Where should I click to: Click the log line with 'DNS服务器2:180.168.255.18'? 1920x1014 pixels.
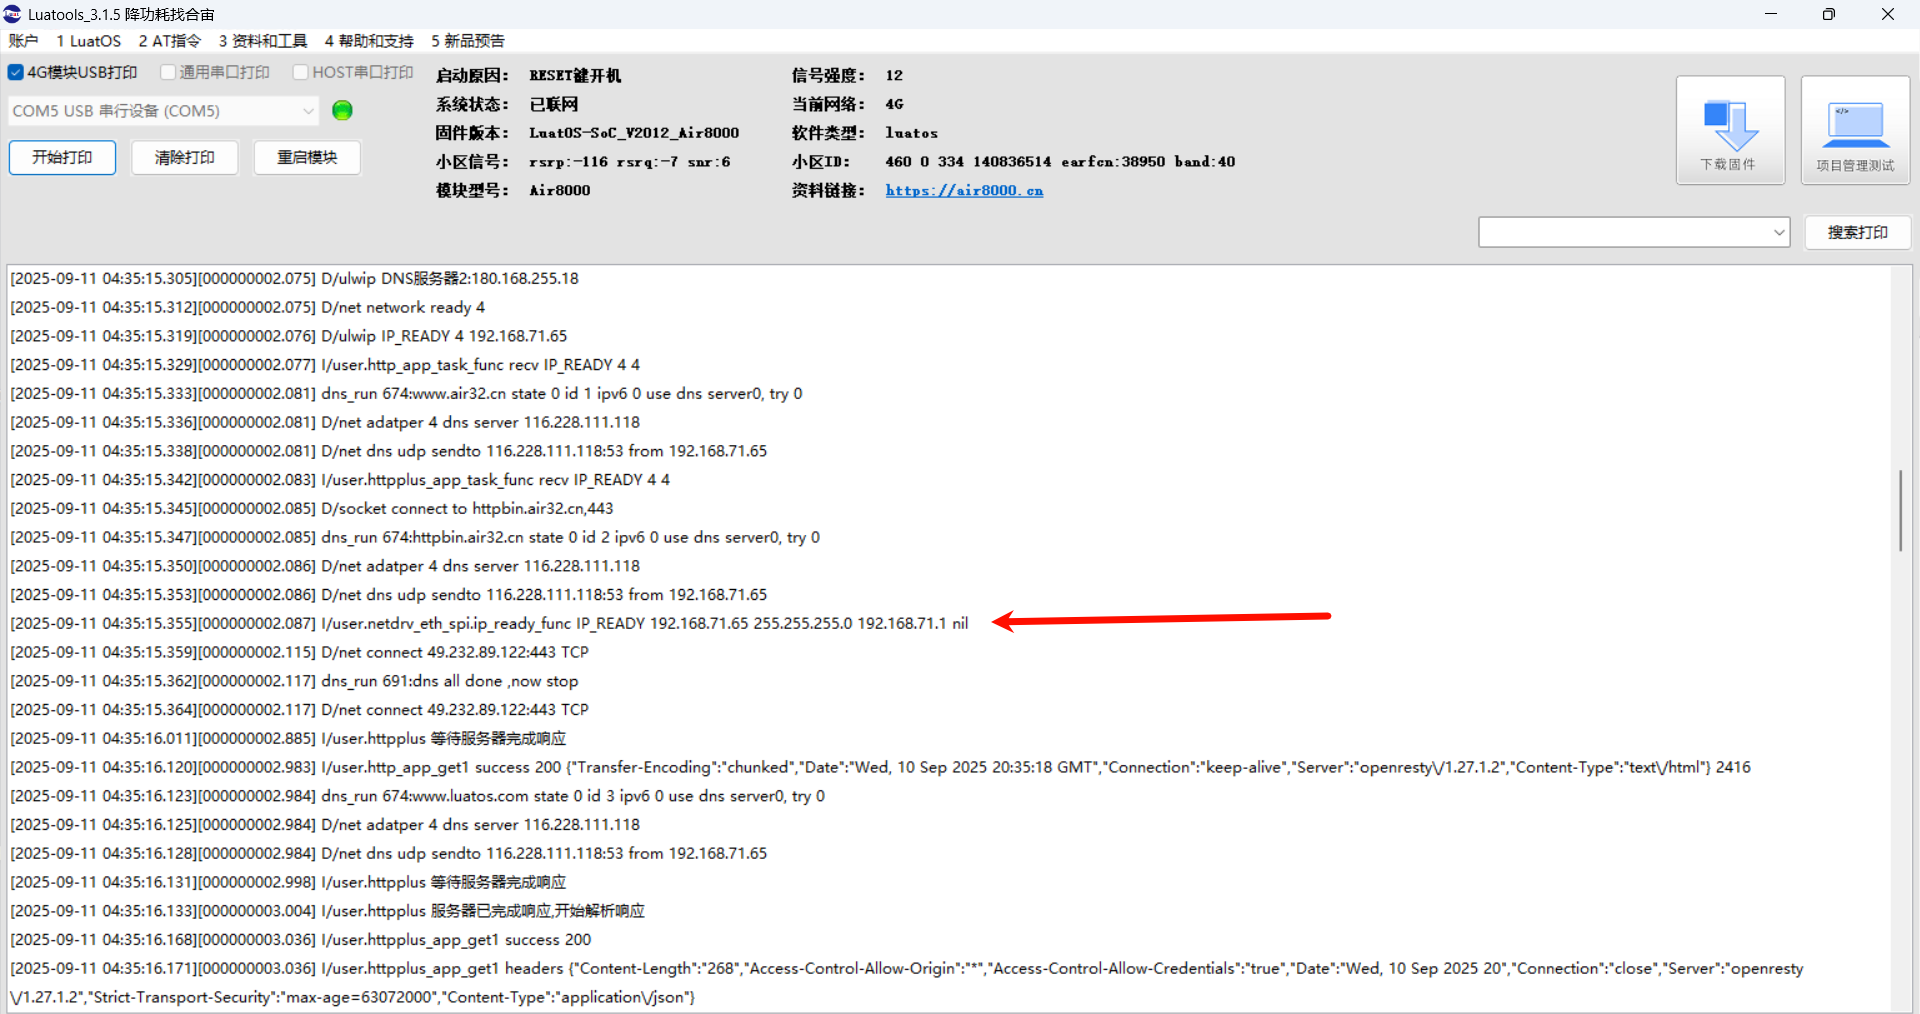coord(294,278)
